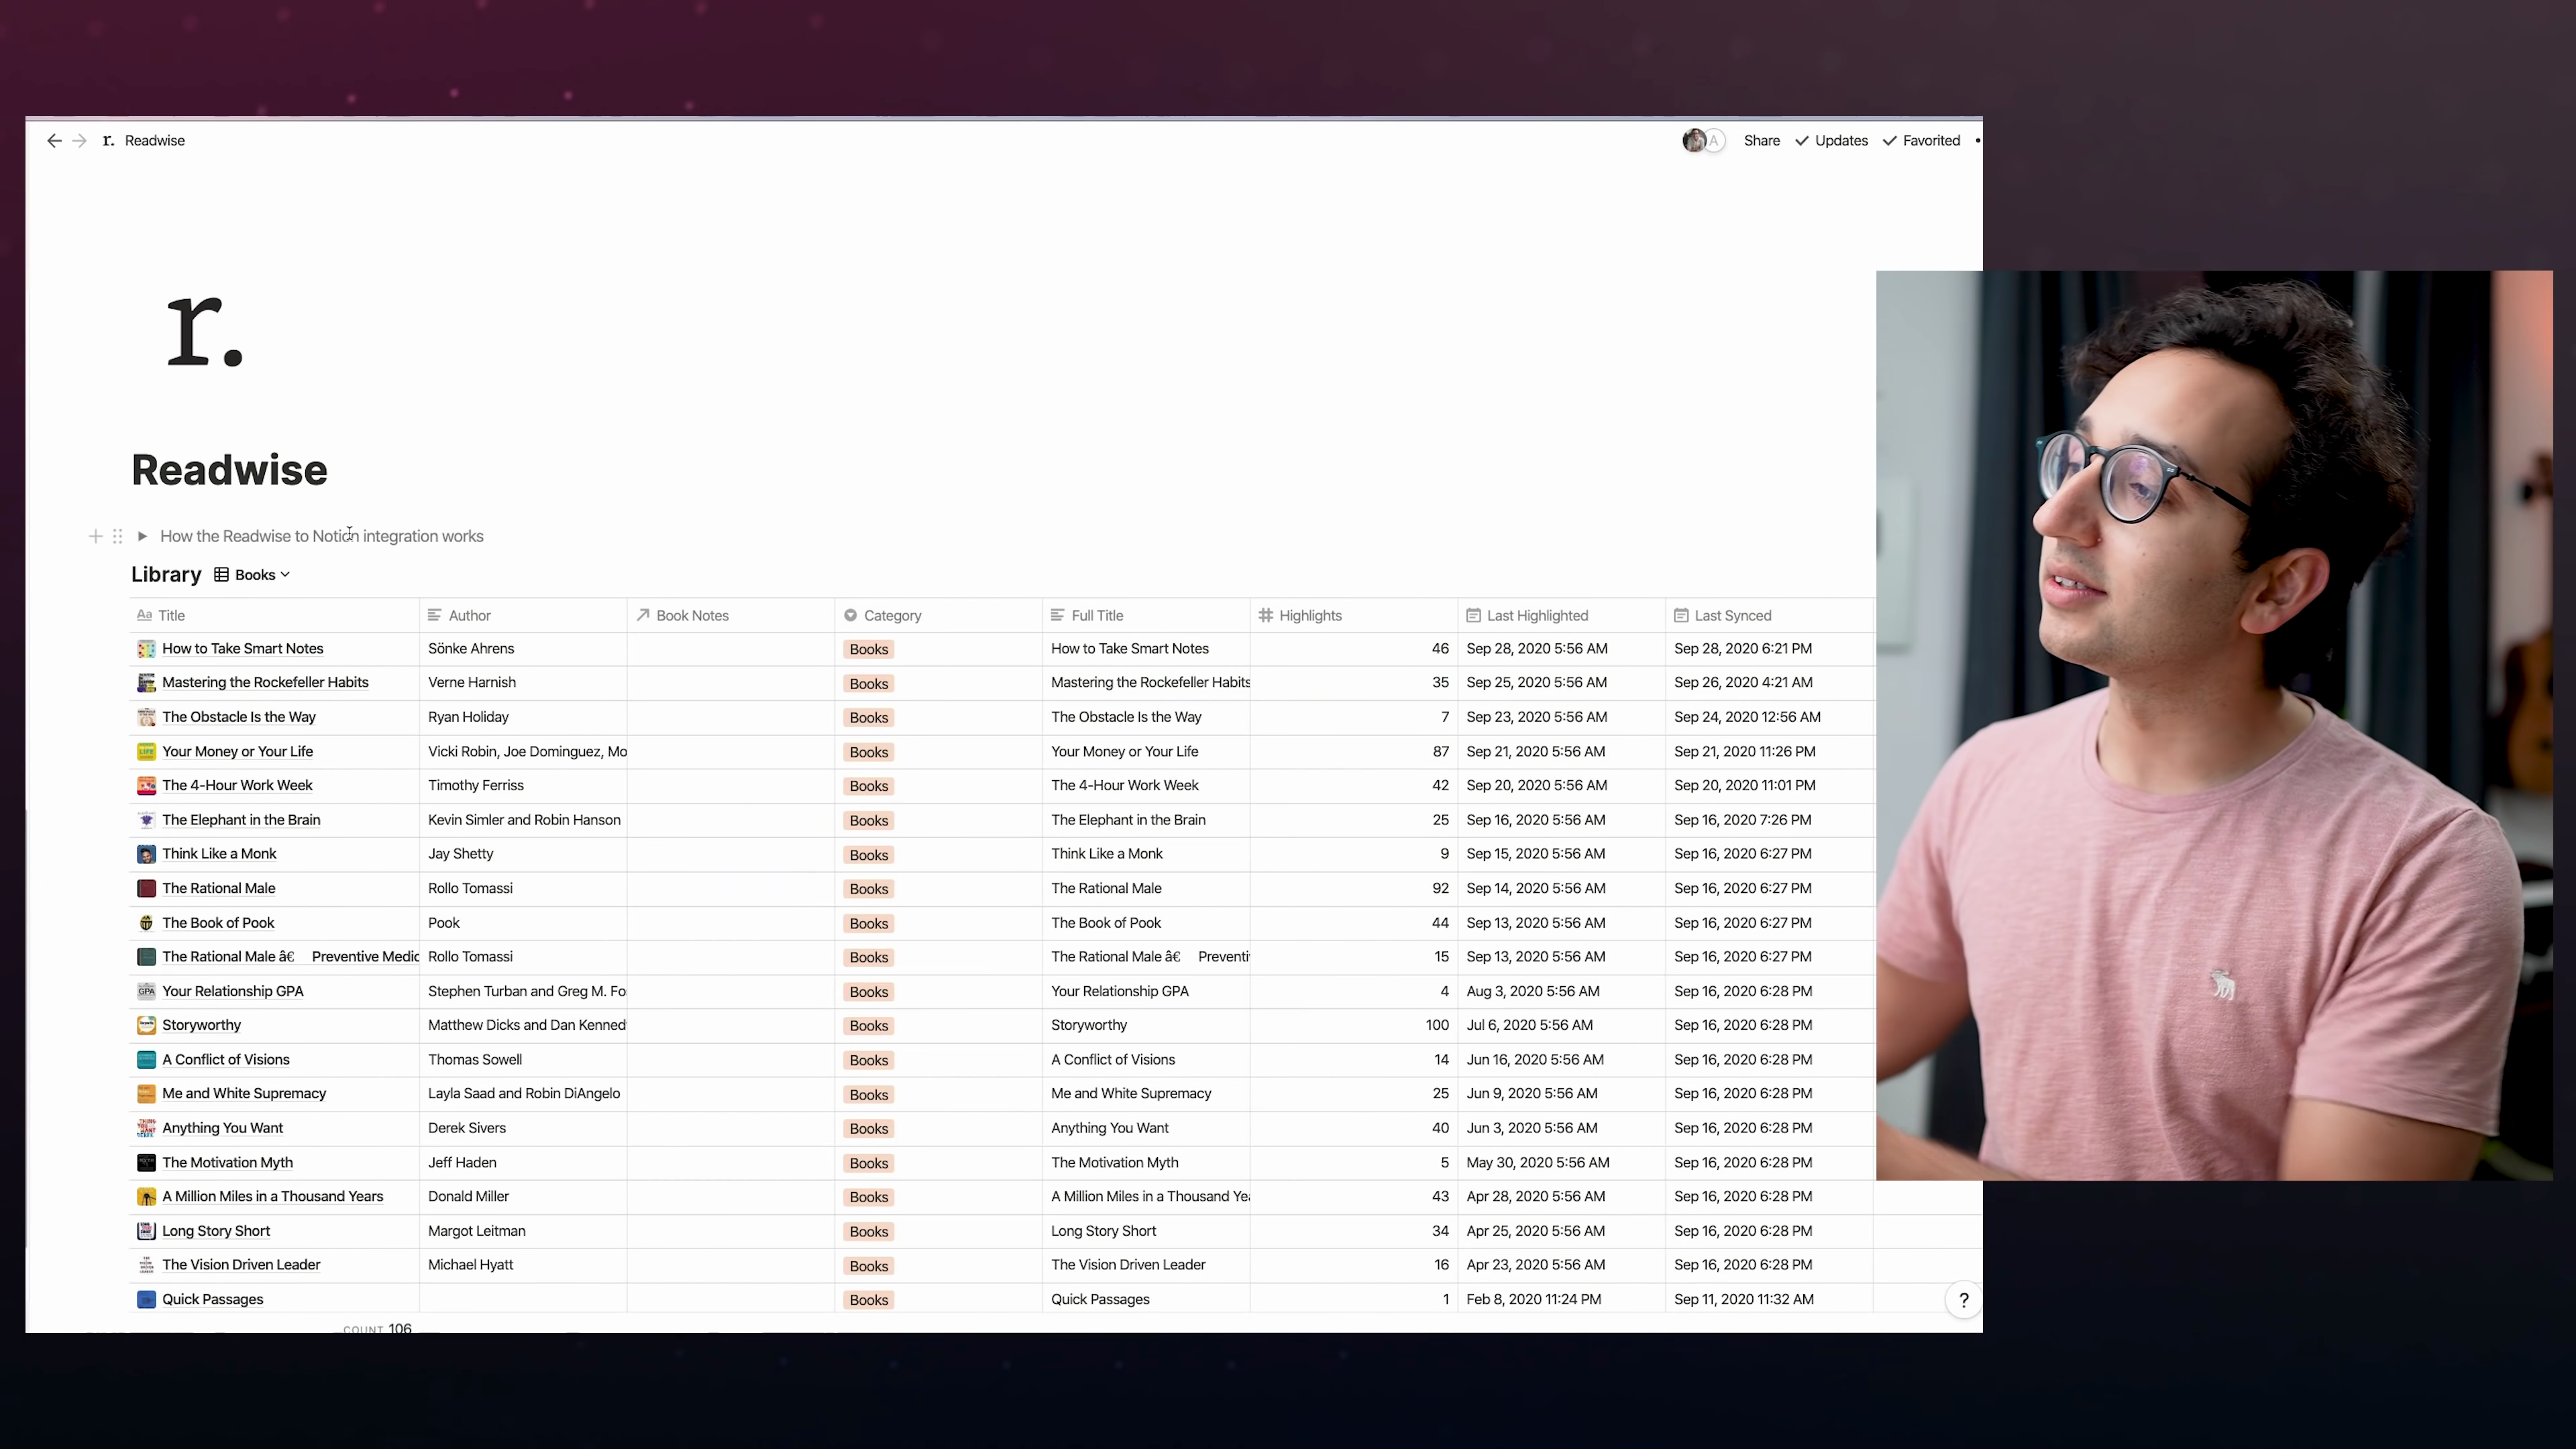Click the large r. page icon
This screenshot has width=2576, height=1449.
coord(205,332)
